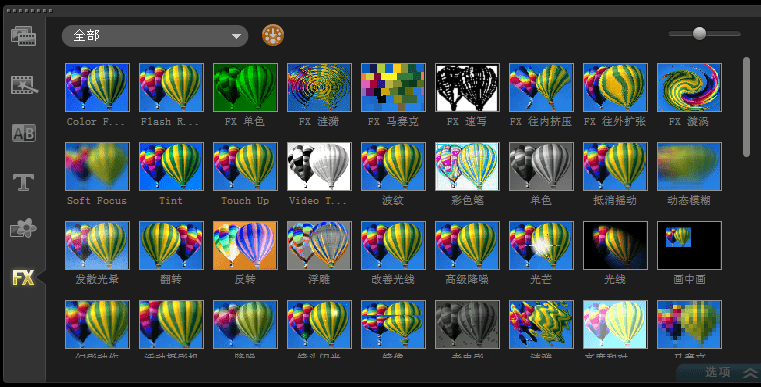The width and height of the screenshot is (761, 387).
Task: Switch to the AB Transitions library
Action: tap(23, 133)
